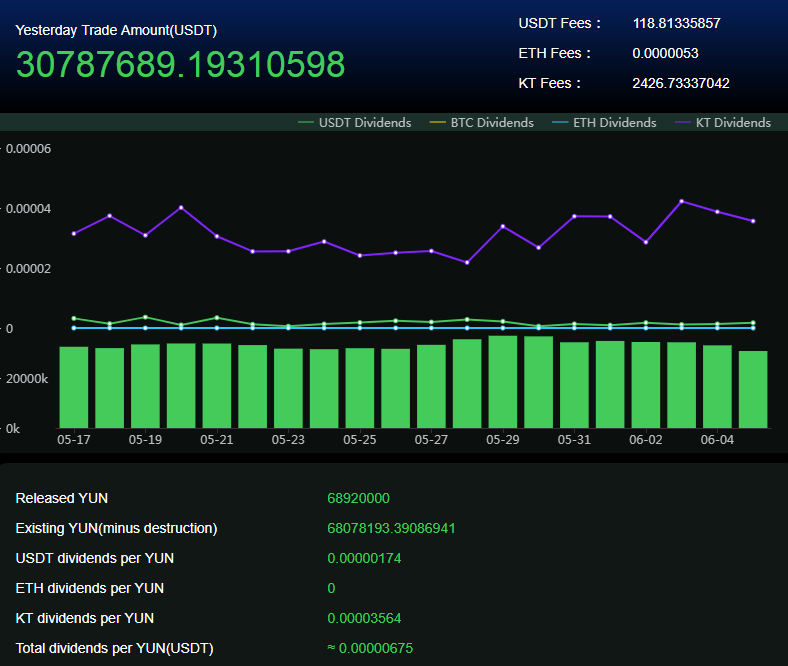The width and height of the screenshot is (788, 666).
Task: Click the 'USDT Fees' label
Action: pyautogui.click(x=559, y=23)
